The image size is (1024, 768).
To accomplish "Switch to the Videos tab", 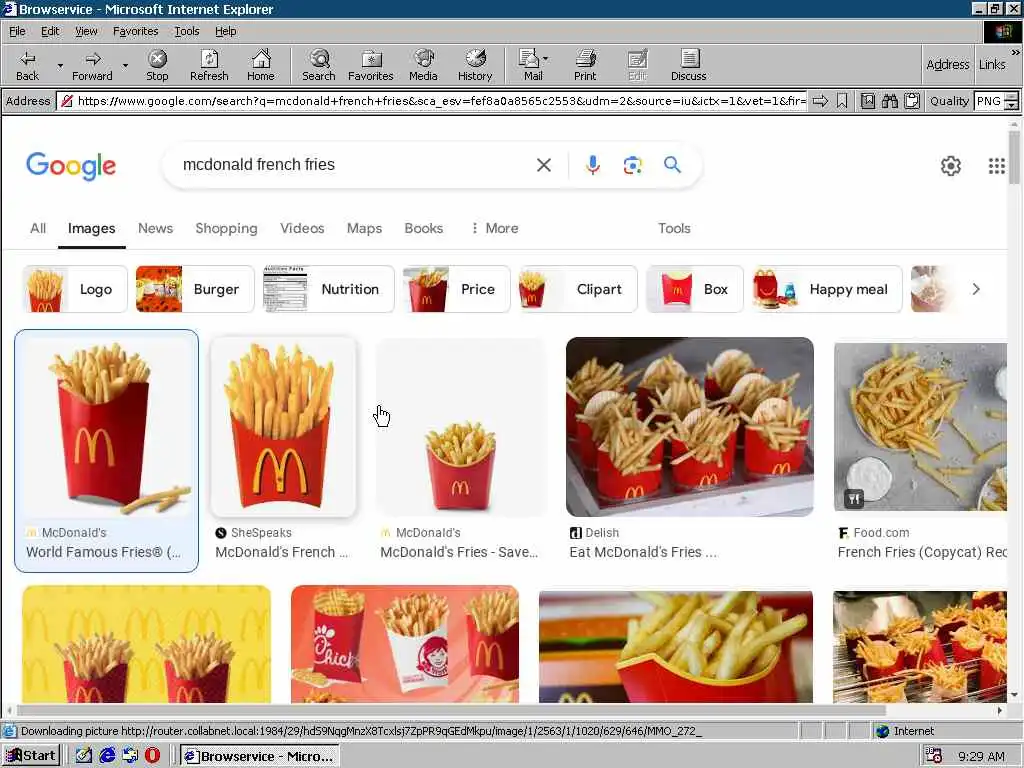I will pos(302,229).
